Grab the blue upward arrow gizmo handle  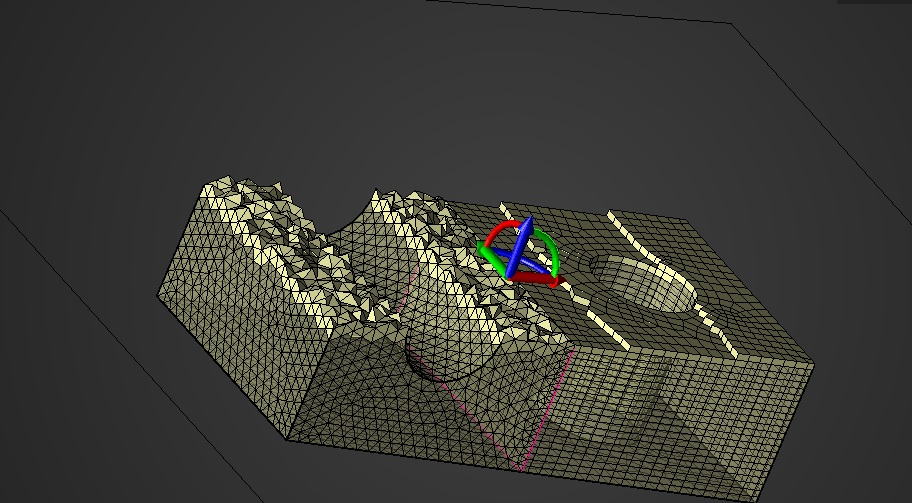520,245
